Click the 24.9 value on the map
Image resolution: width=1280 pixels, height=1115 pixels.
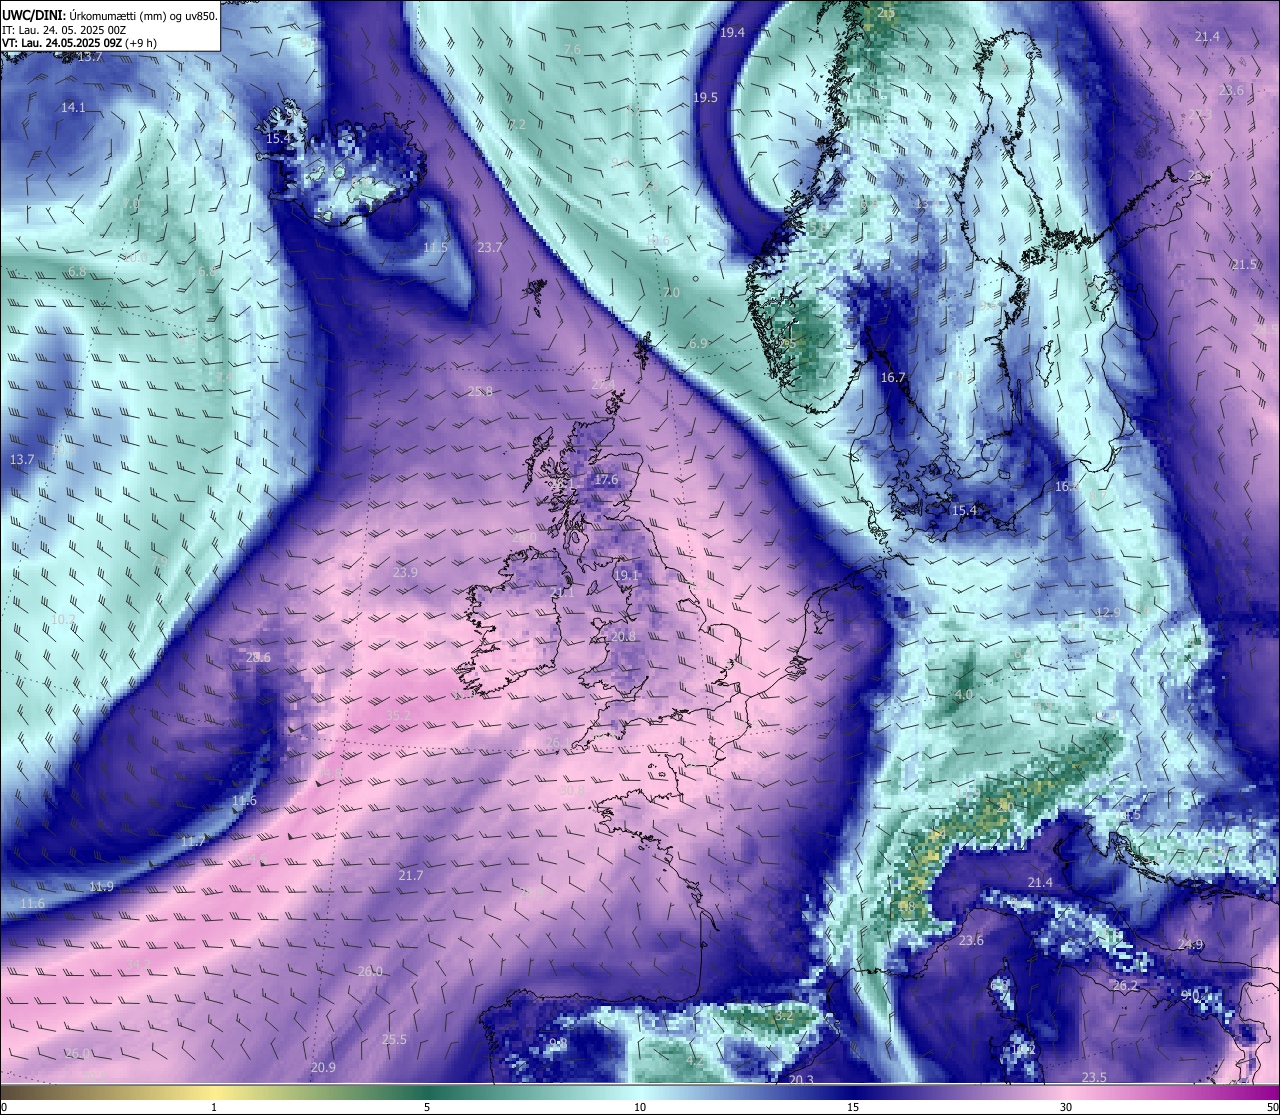[1190, 944]
